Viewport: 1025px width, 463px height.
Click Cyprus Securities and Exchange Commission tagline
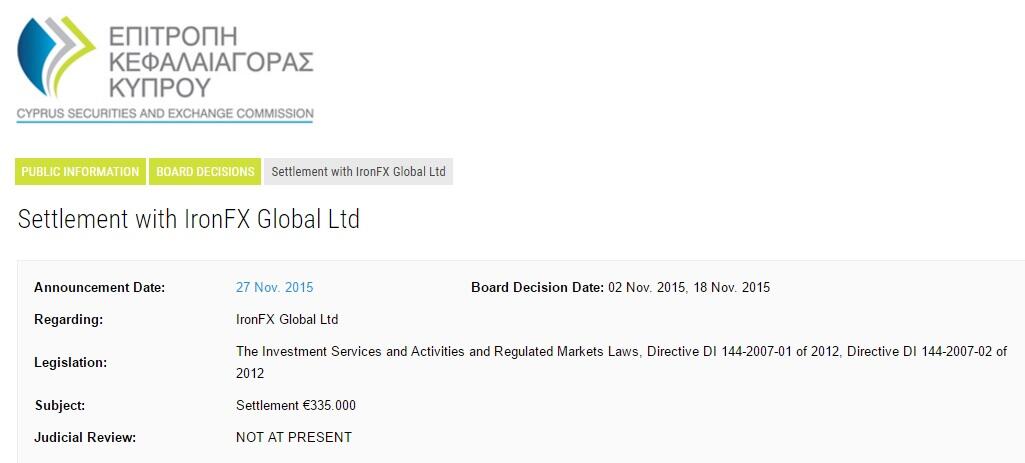[165, 113]
